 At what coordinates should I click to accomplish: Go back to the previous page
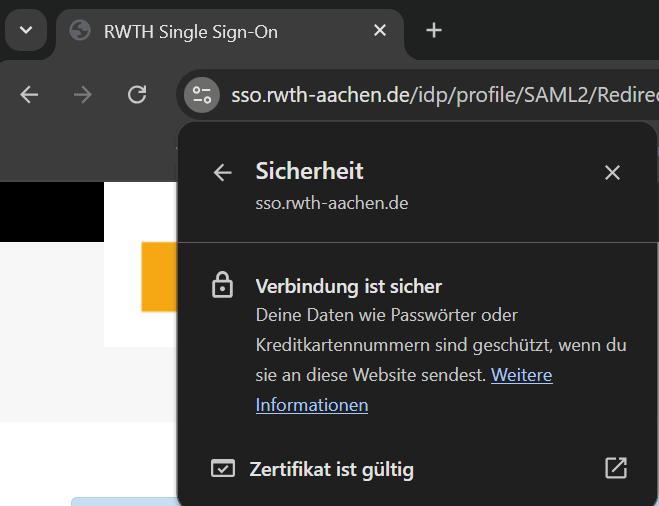pos(30,95)
